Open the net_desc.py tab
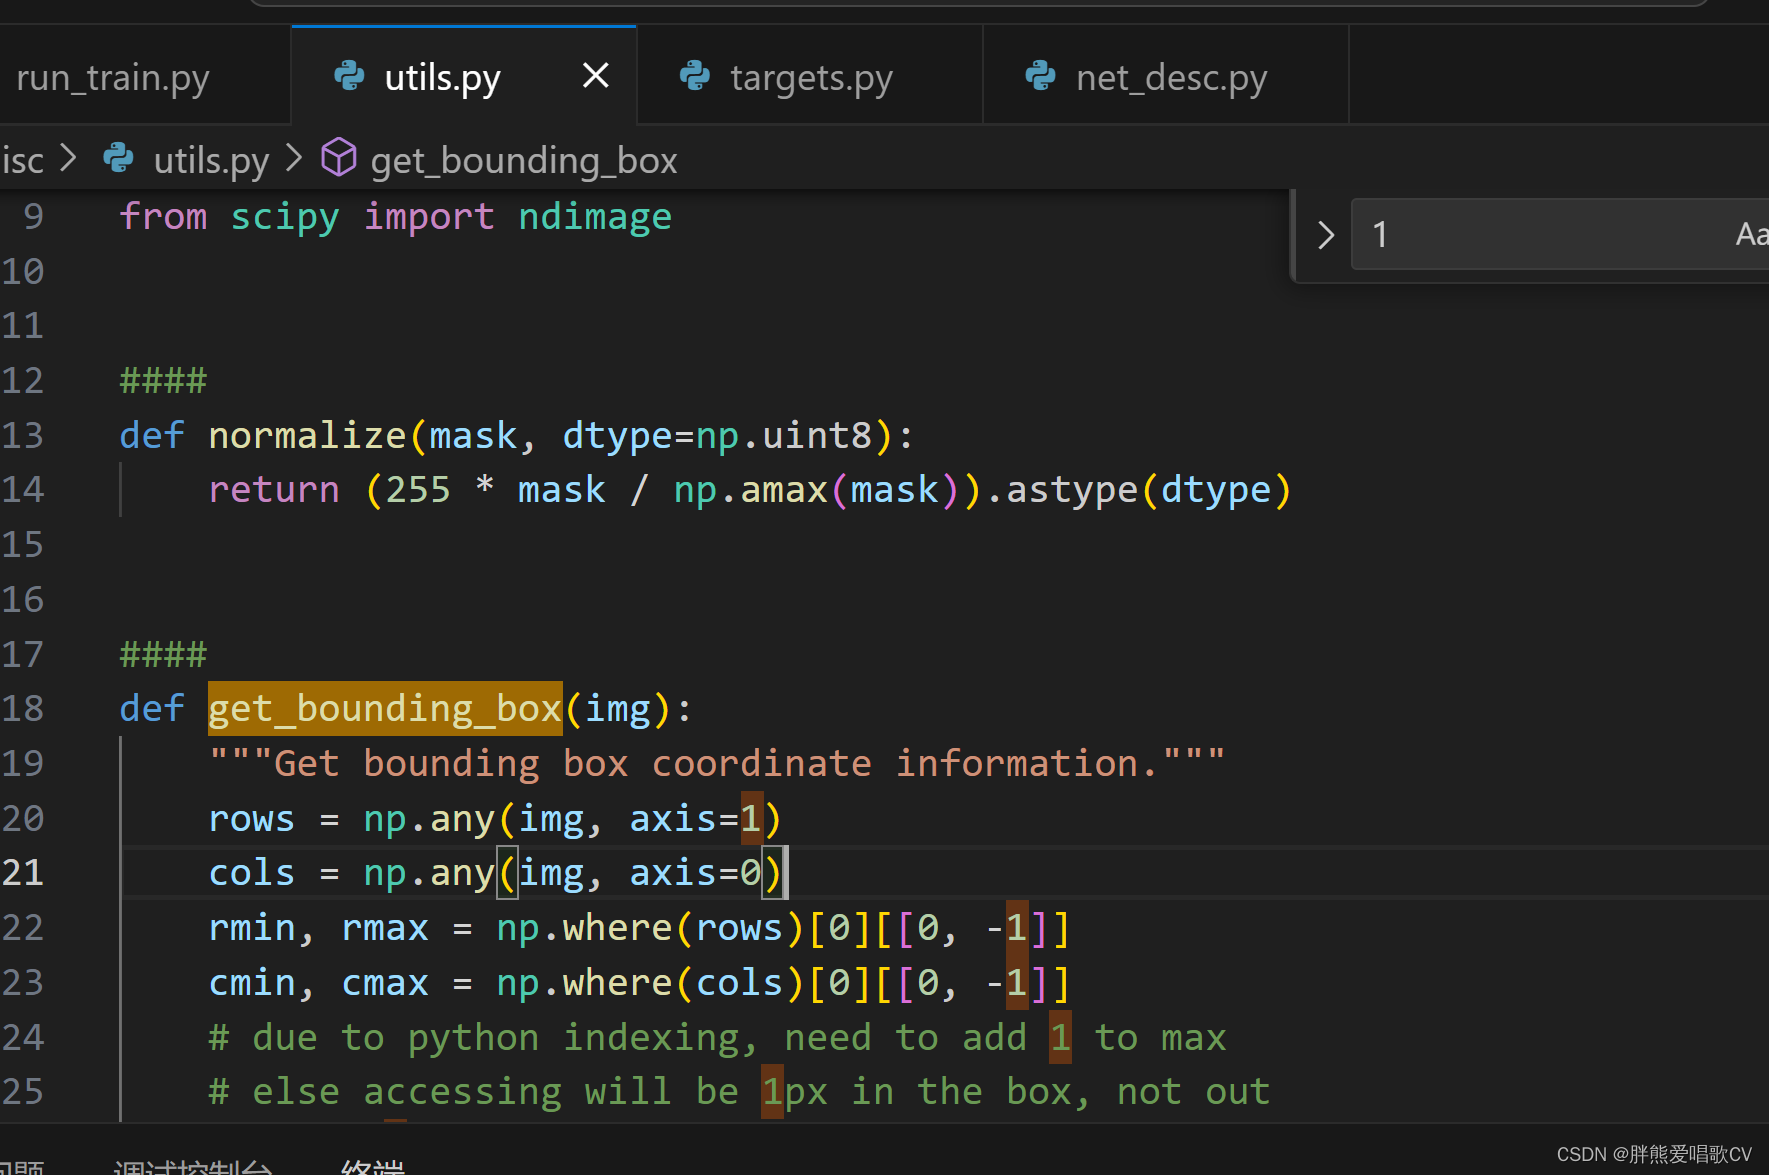The width and height of the screenshot is (1769, 1175). [x=1166, y=77]
